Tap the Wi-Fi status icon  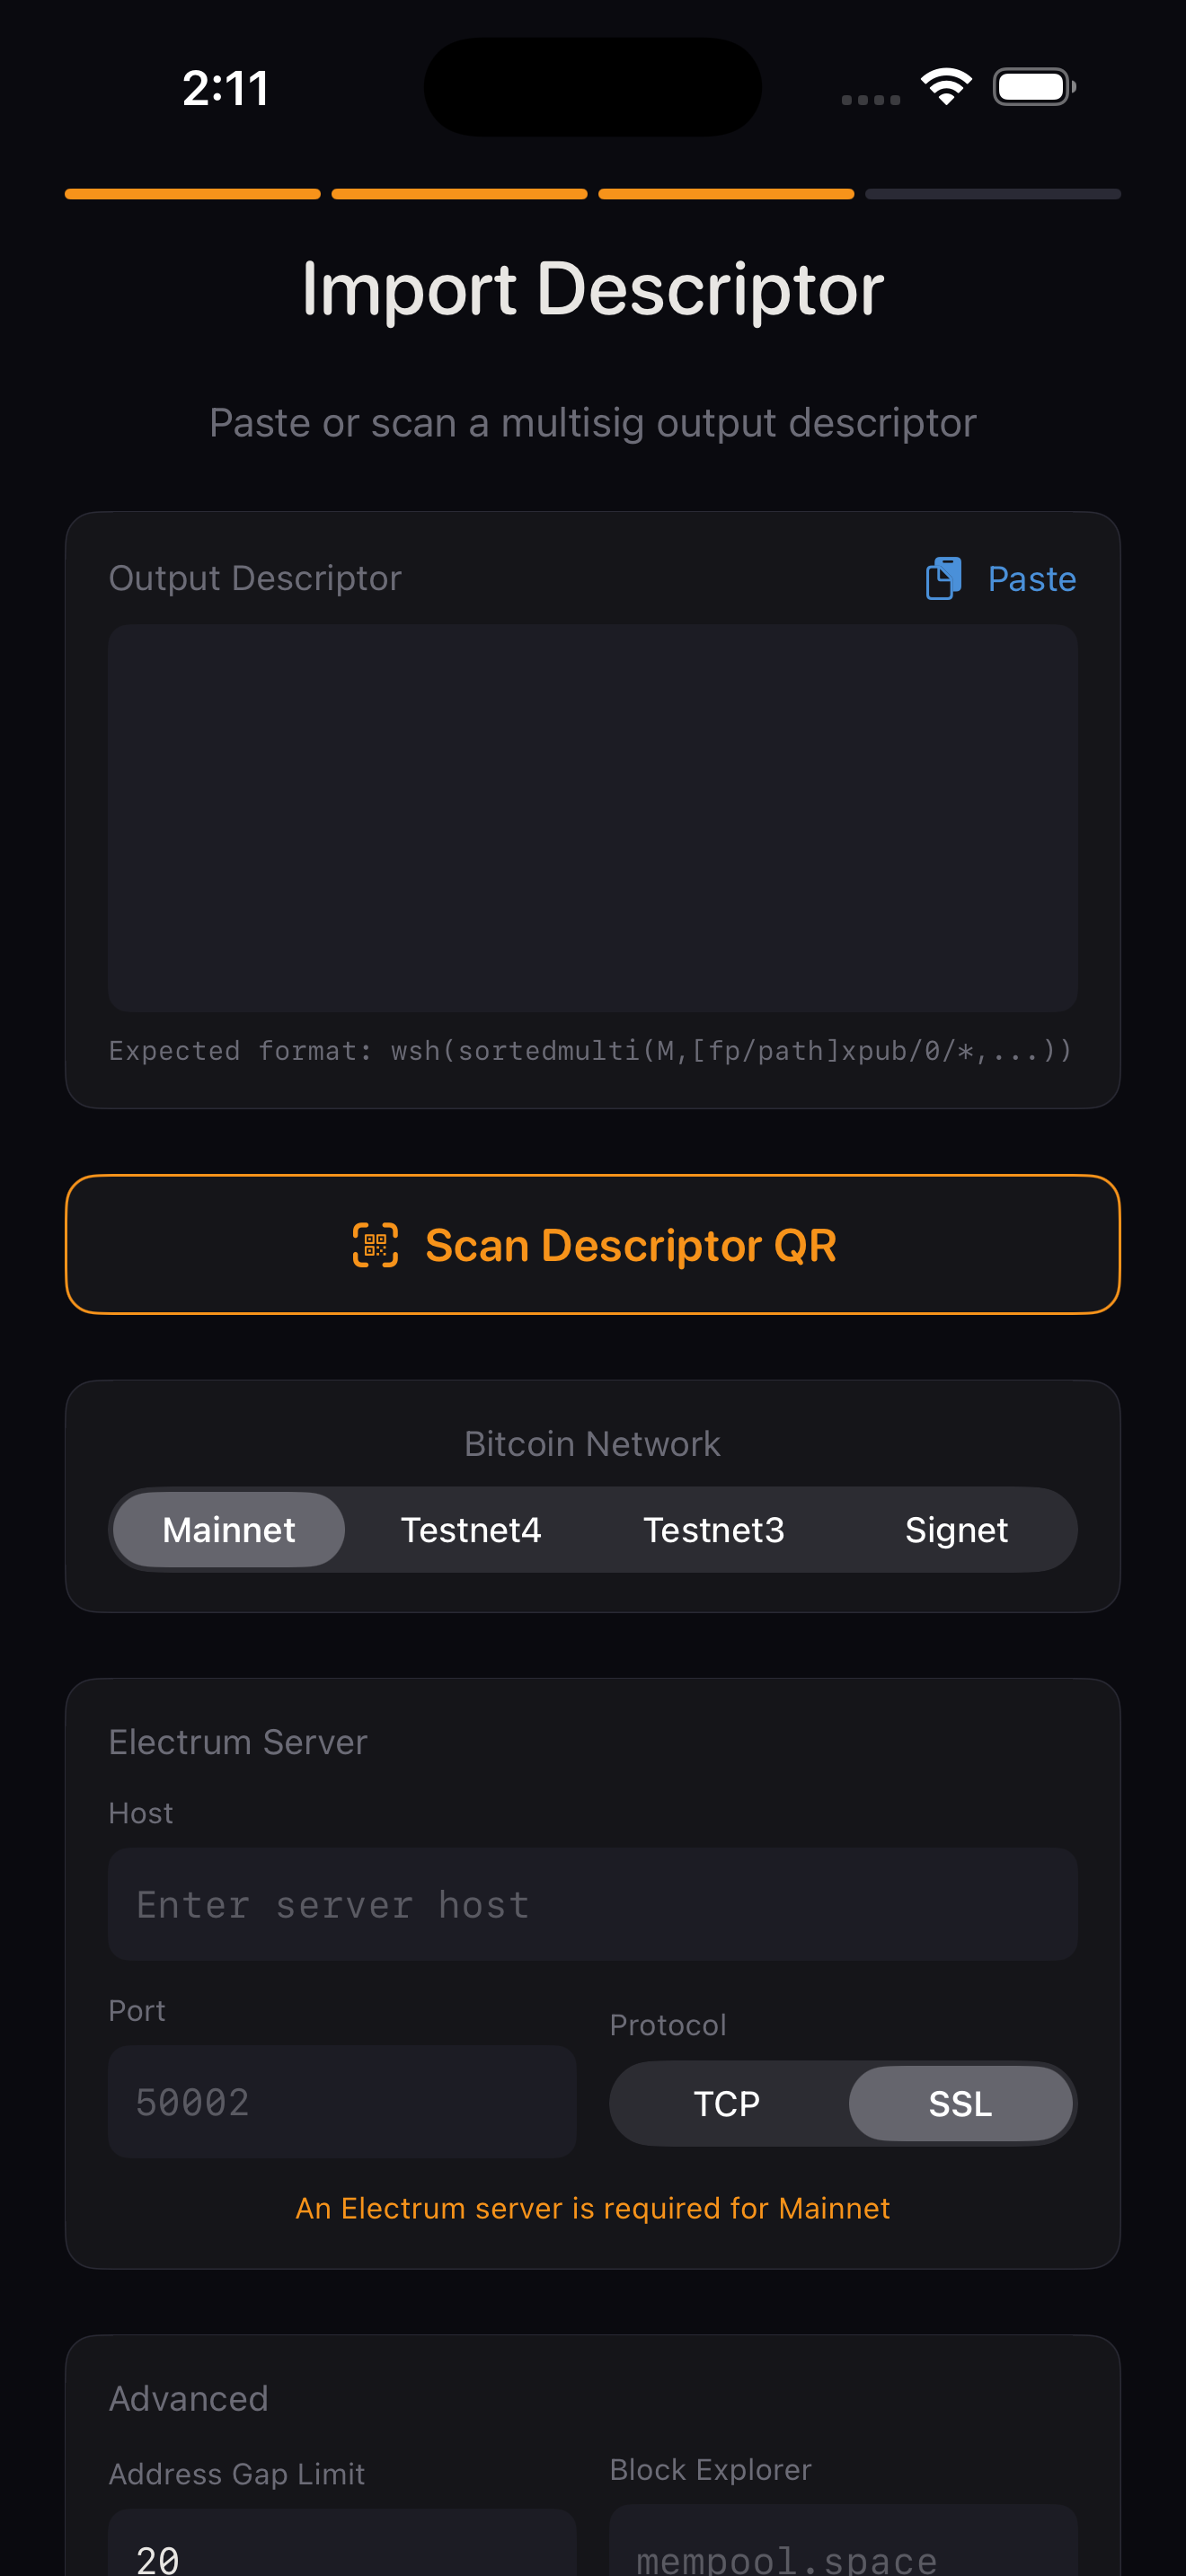tap(944, 86)
